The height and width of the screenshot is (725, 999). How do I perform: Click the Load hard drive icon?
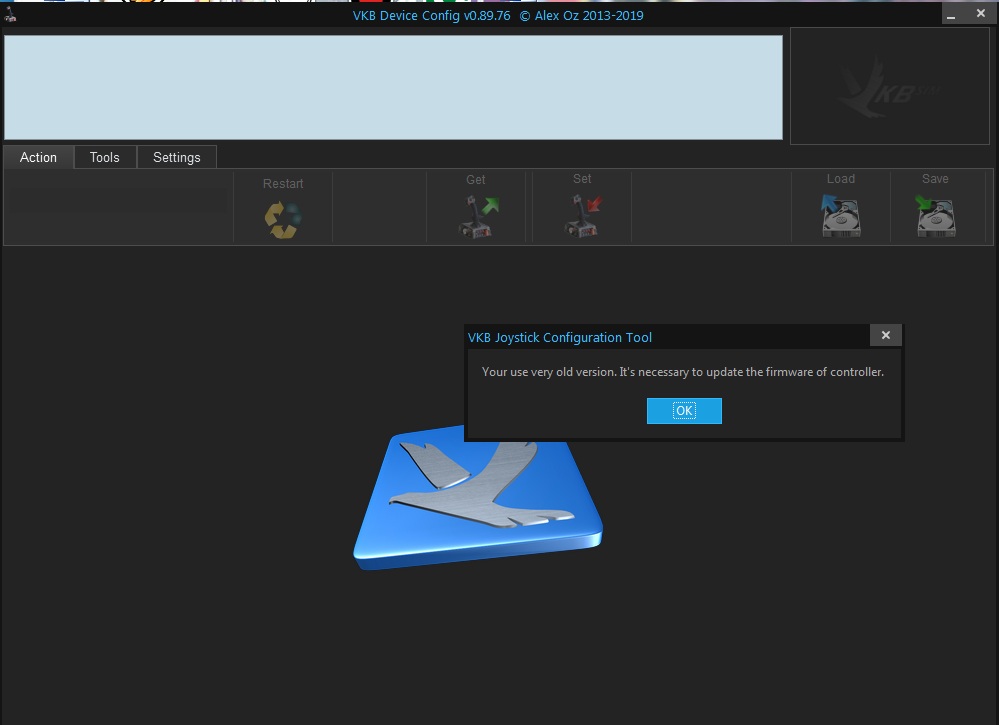click(x=840, y=216)
